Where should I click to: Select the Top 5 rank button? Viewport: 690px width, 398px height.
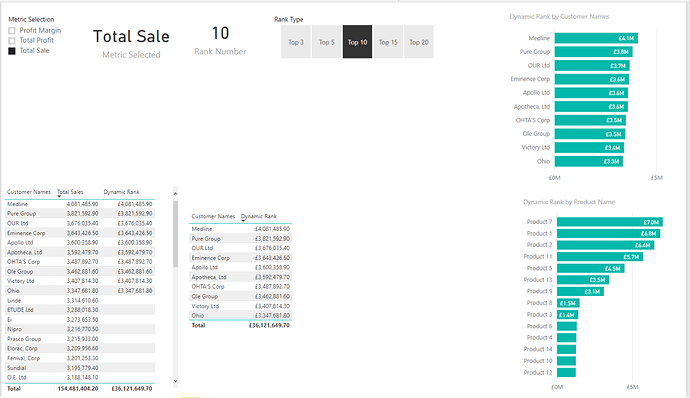tap(327, 42)
